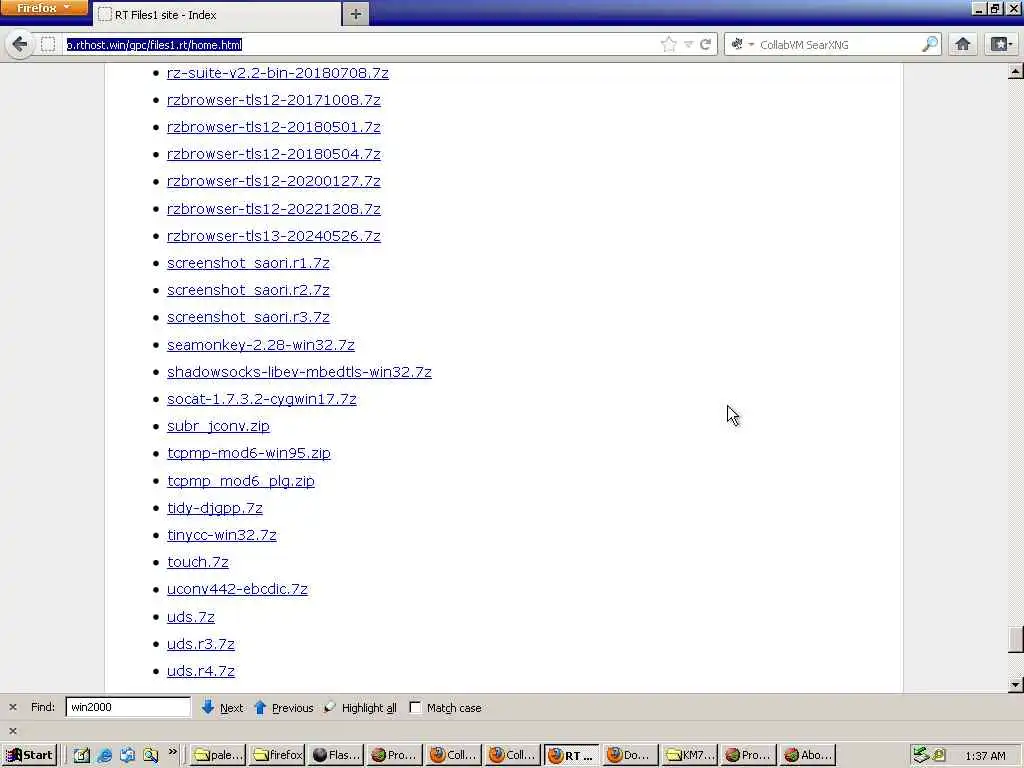1024x768 pixels.
Task: Launch Internet Explorer from quick launch
Action: (104, 755)
